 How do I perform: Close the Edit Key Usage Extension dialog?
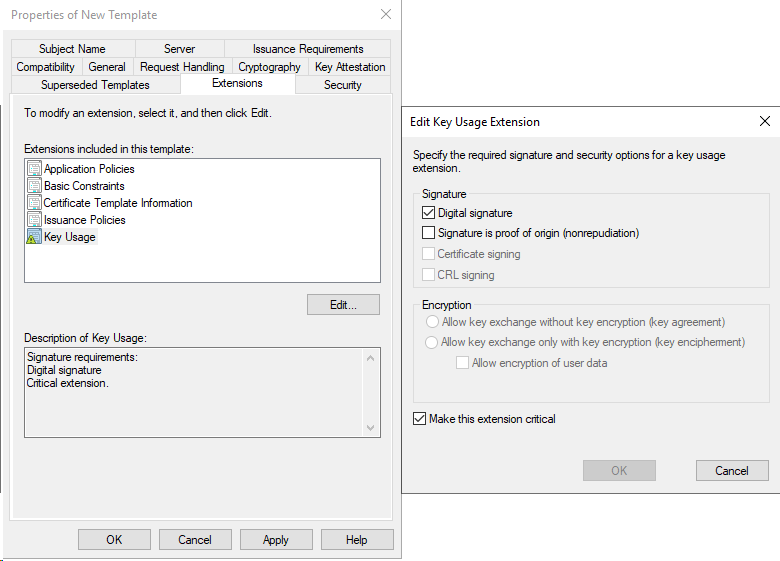click(765, 121)
